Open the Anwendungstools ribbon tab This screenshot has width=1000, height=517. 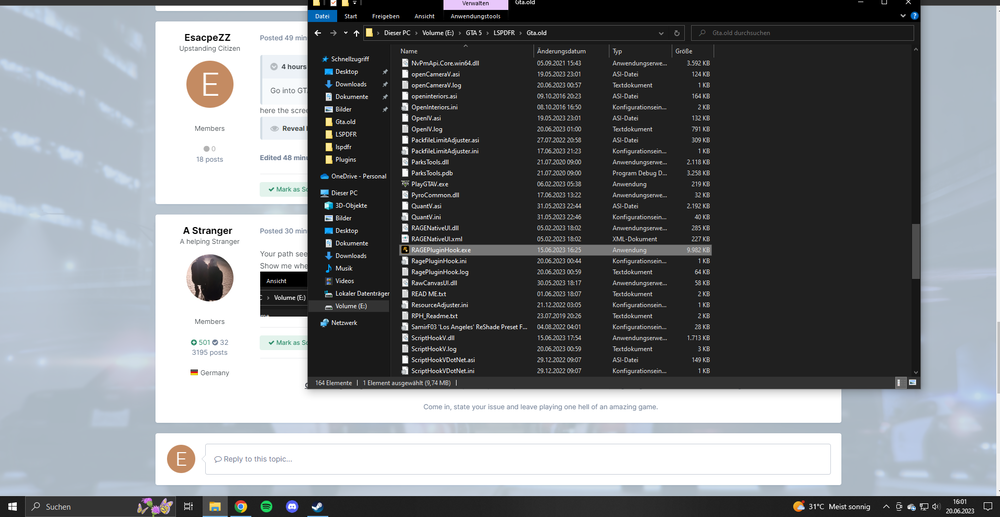point(476,16)
